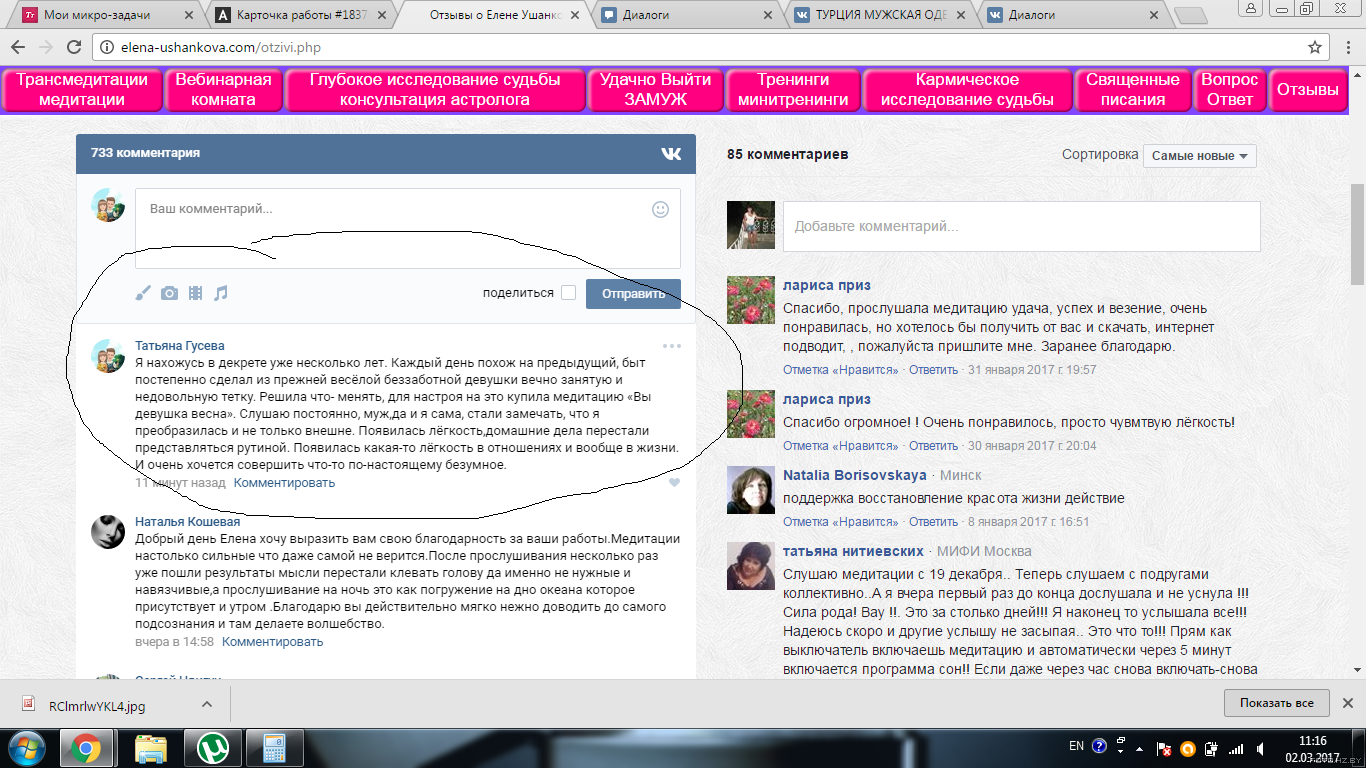The image size is (1366, 768).
Task: Open uTorrent from taskbar
Action: pos(212,747)
